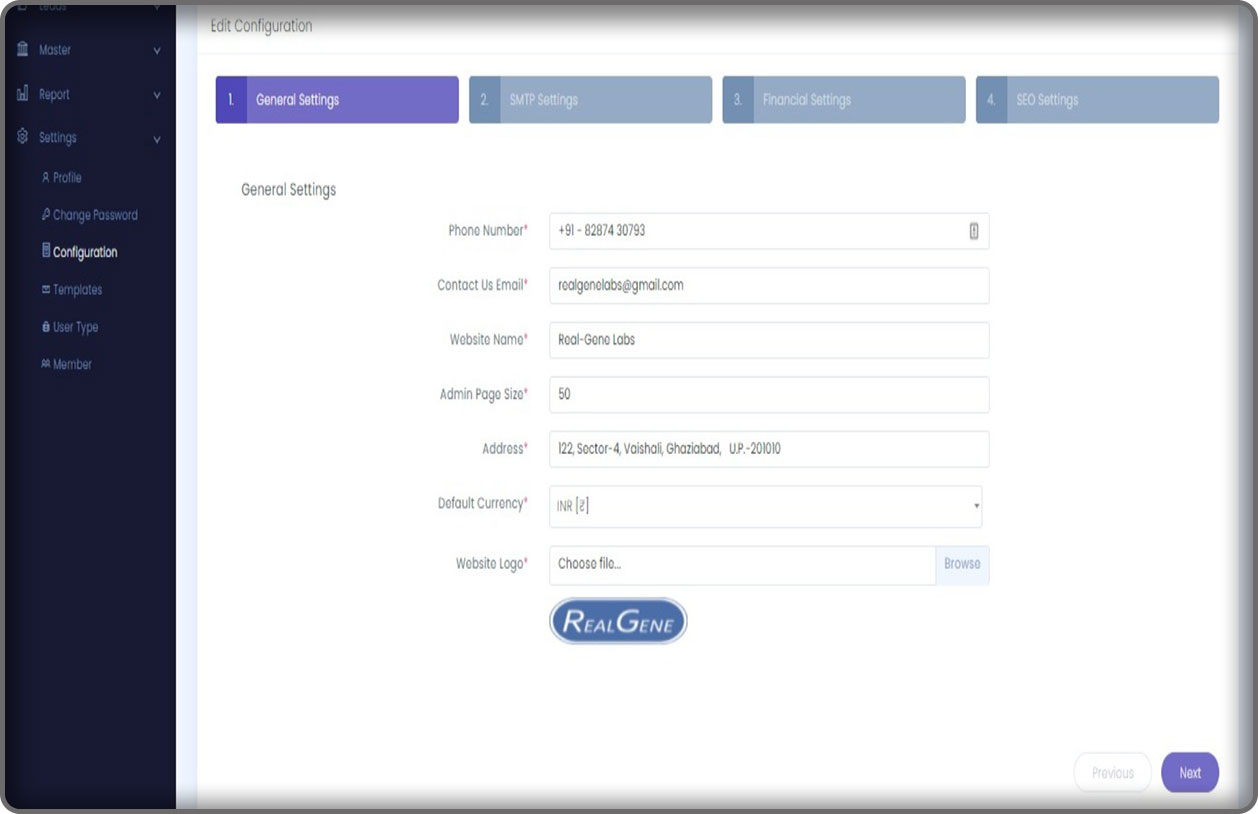Open the Default Currency dropdown
The width and height of the screenshot is (1258, 814).
(x=765, y=507)
